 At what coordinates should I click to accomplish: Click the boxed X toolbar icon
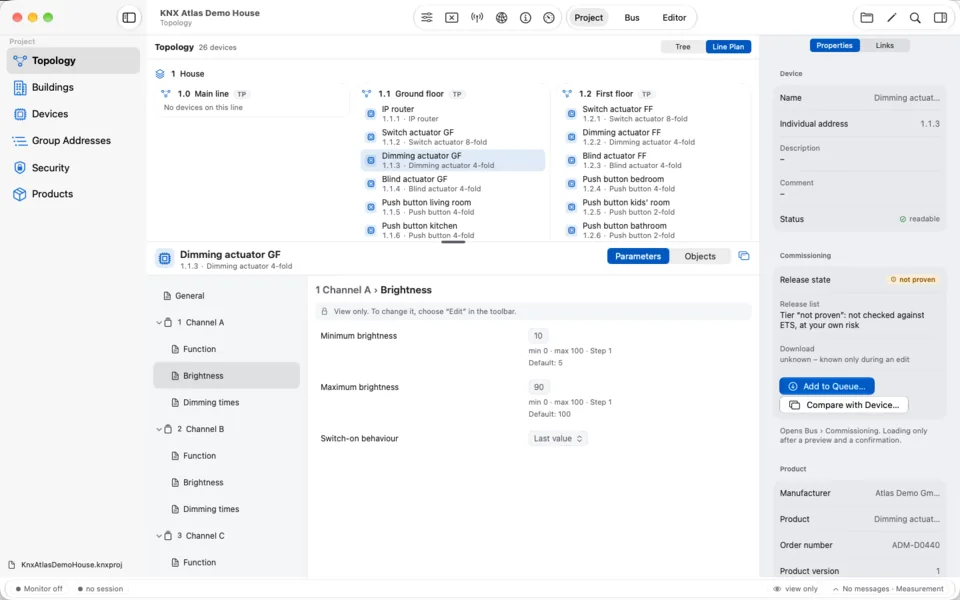click(451, 18)
